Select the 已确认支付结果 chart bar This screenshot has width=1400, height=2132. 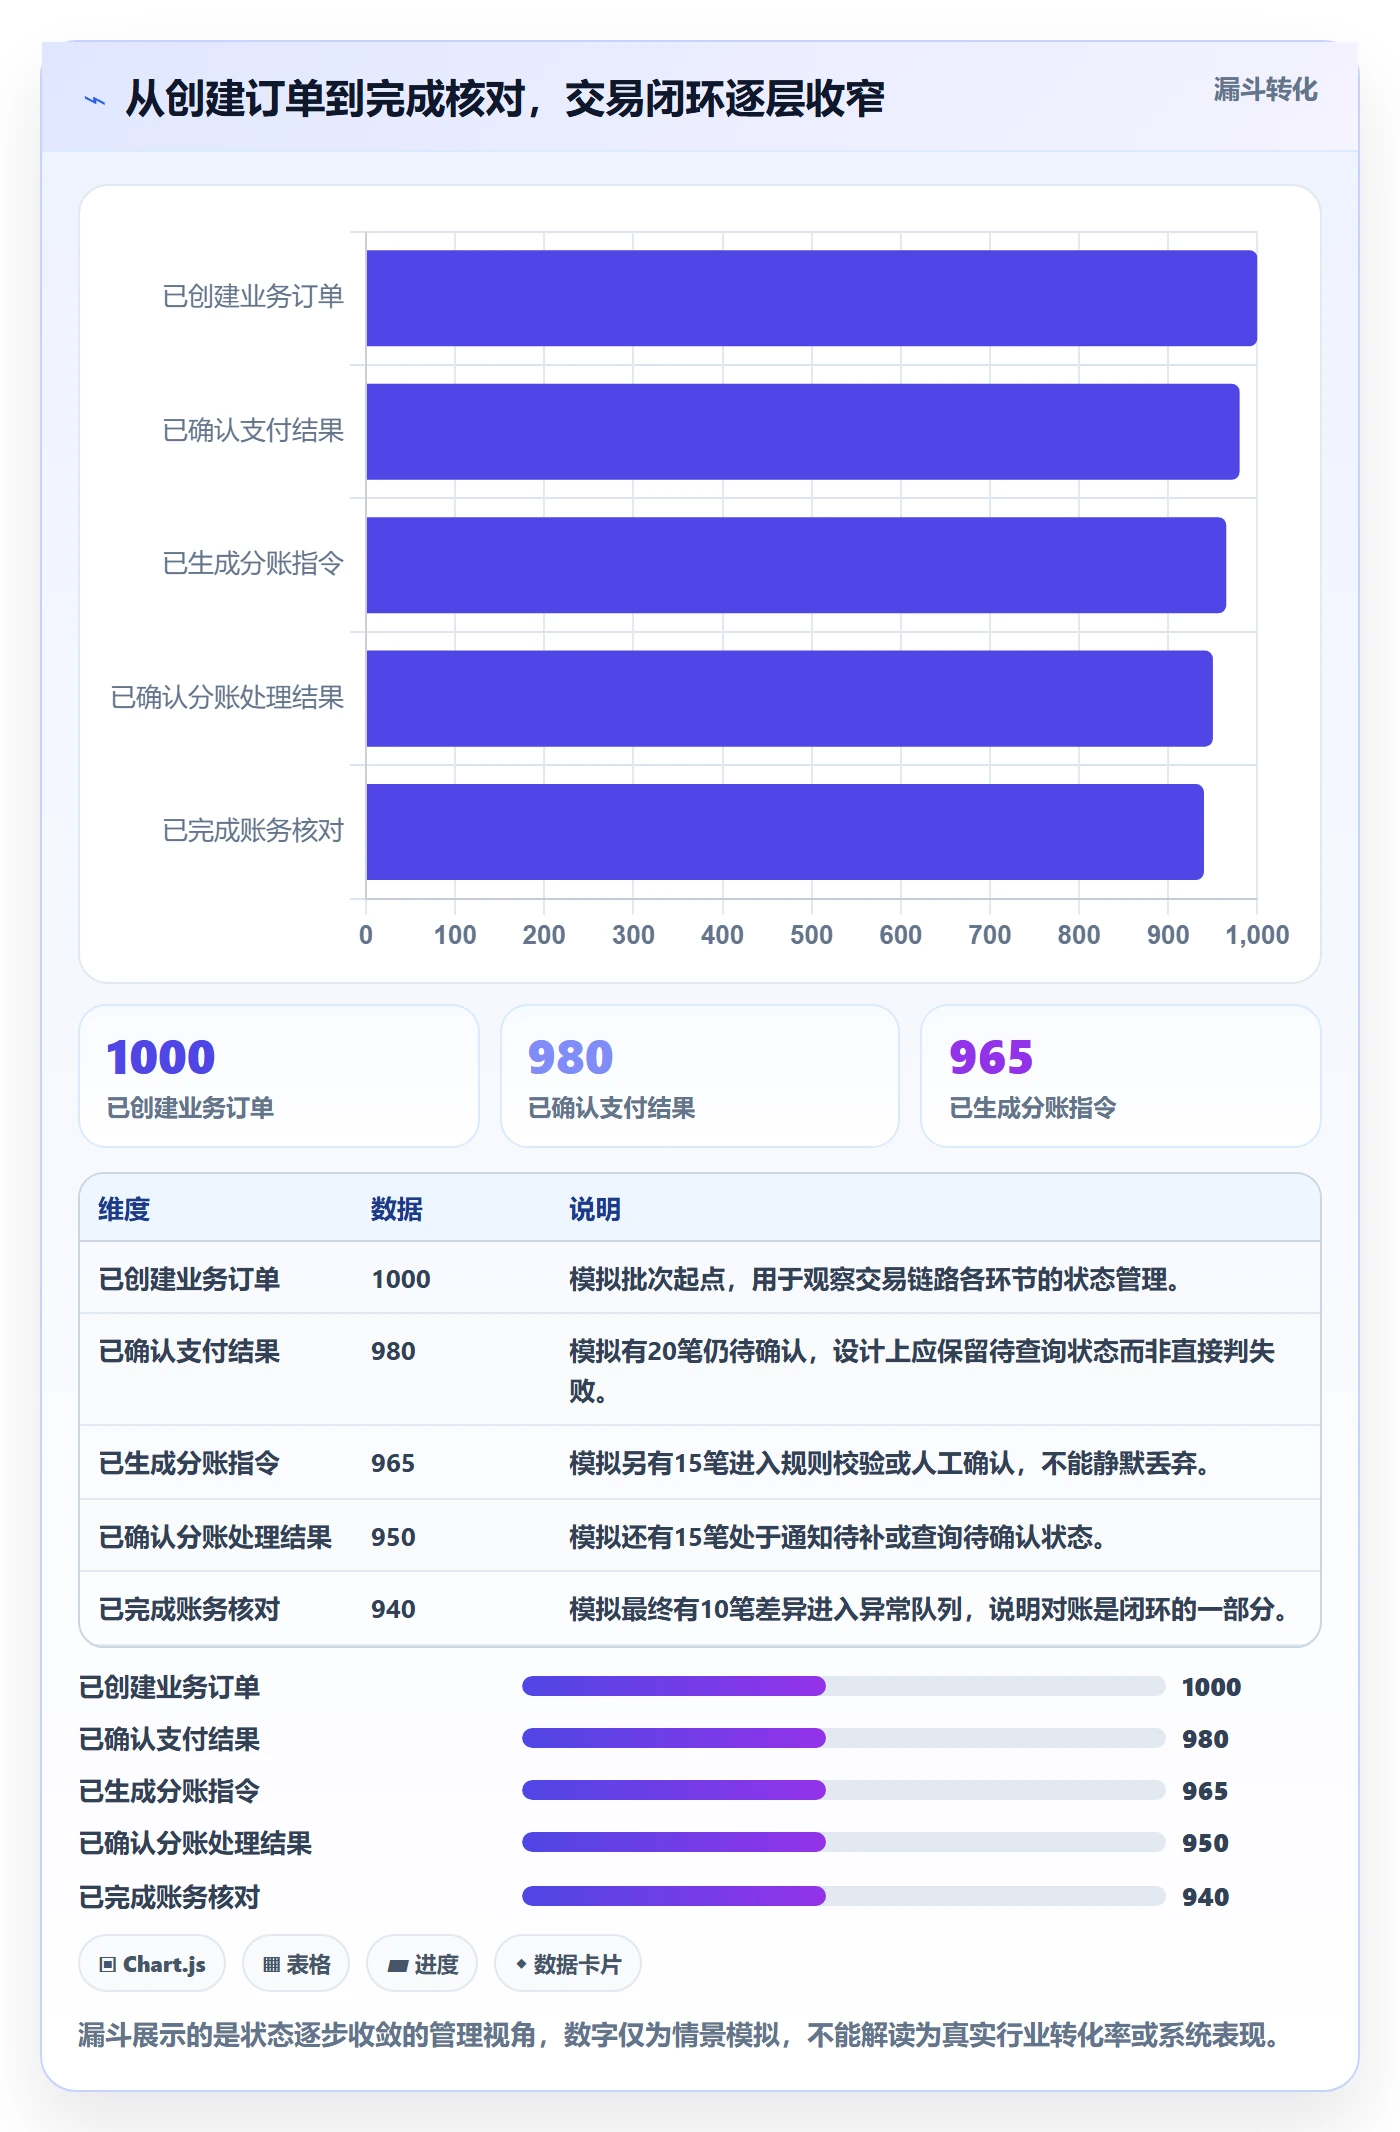point(802,431)
